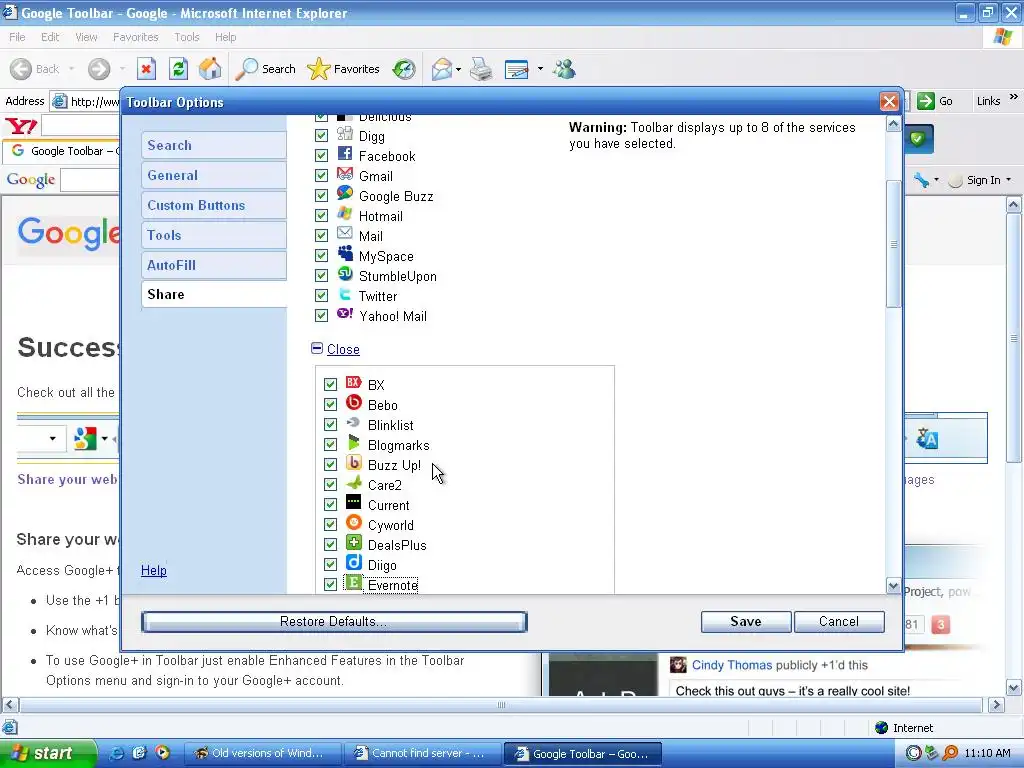Open the Custom Buttons tab
The image size is (1024, 768).
214,205
